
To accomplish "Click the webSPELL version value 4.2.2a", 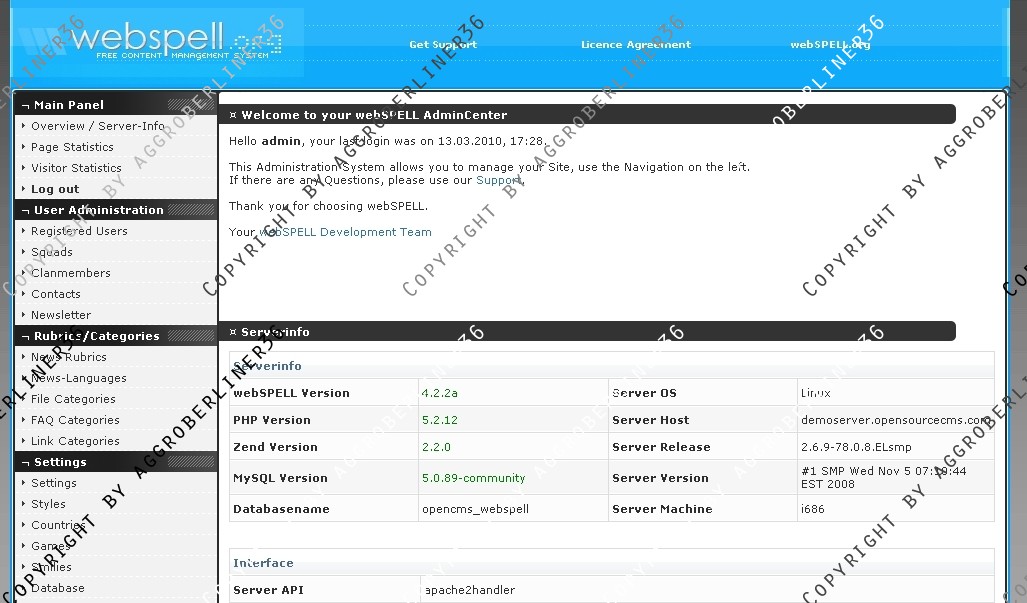I will point(439,393).
